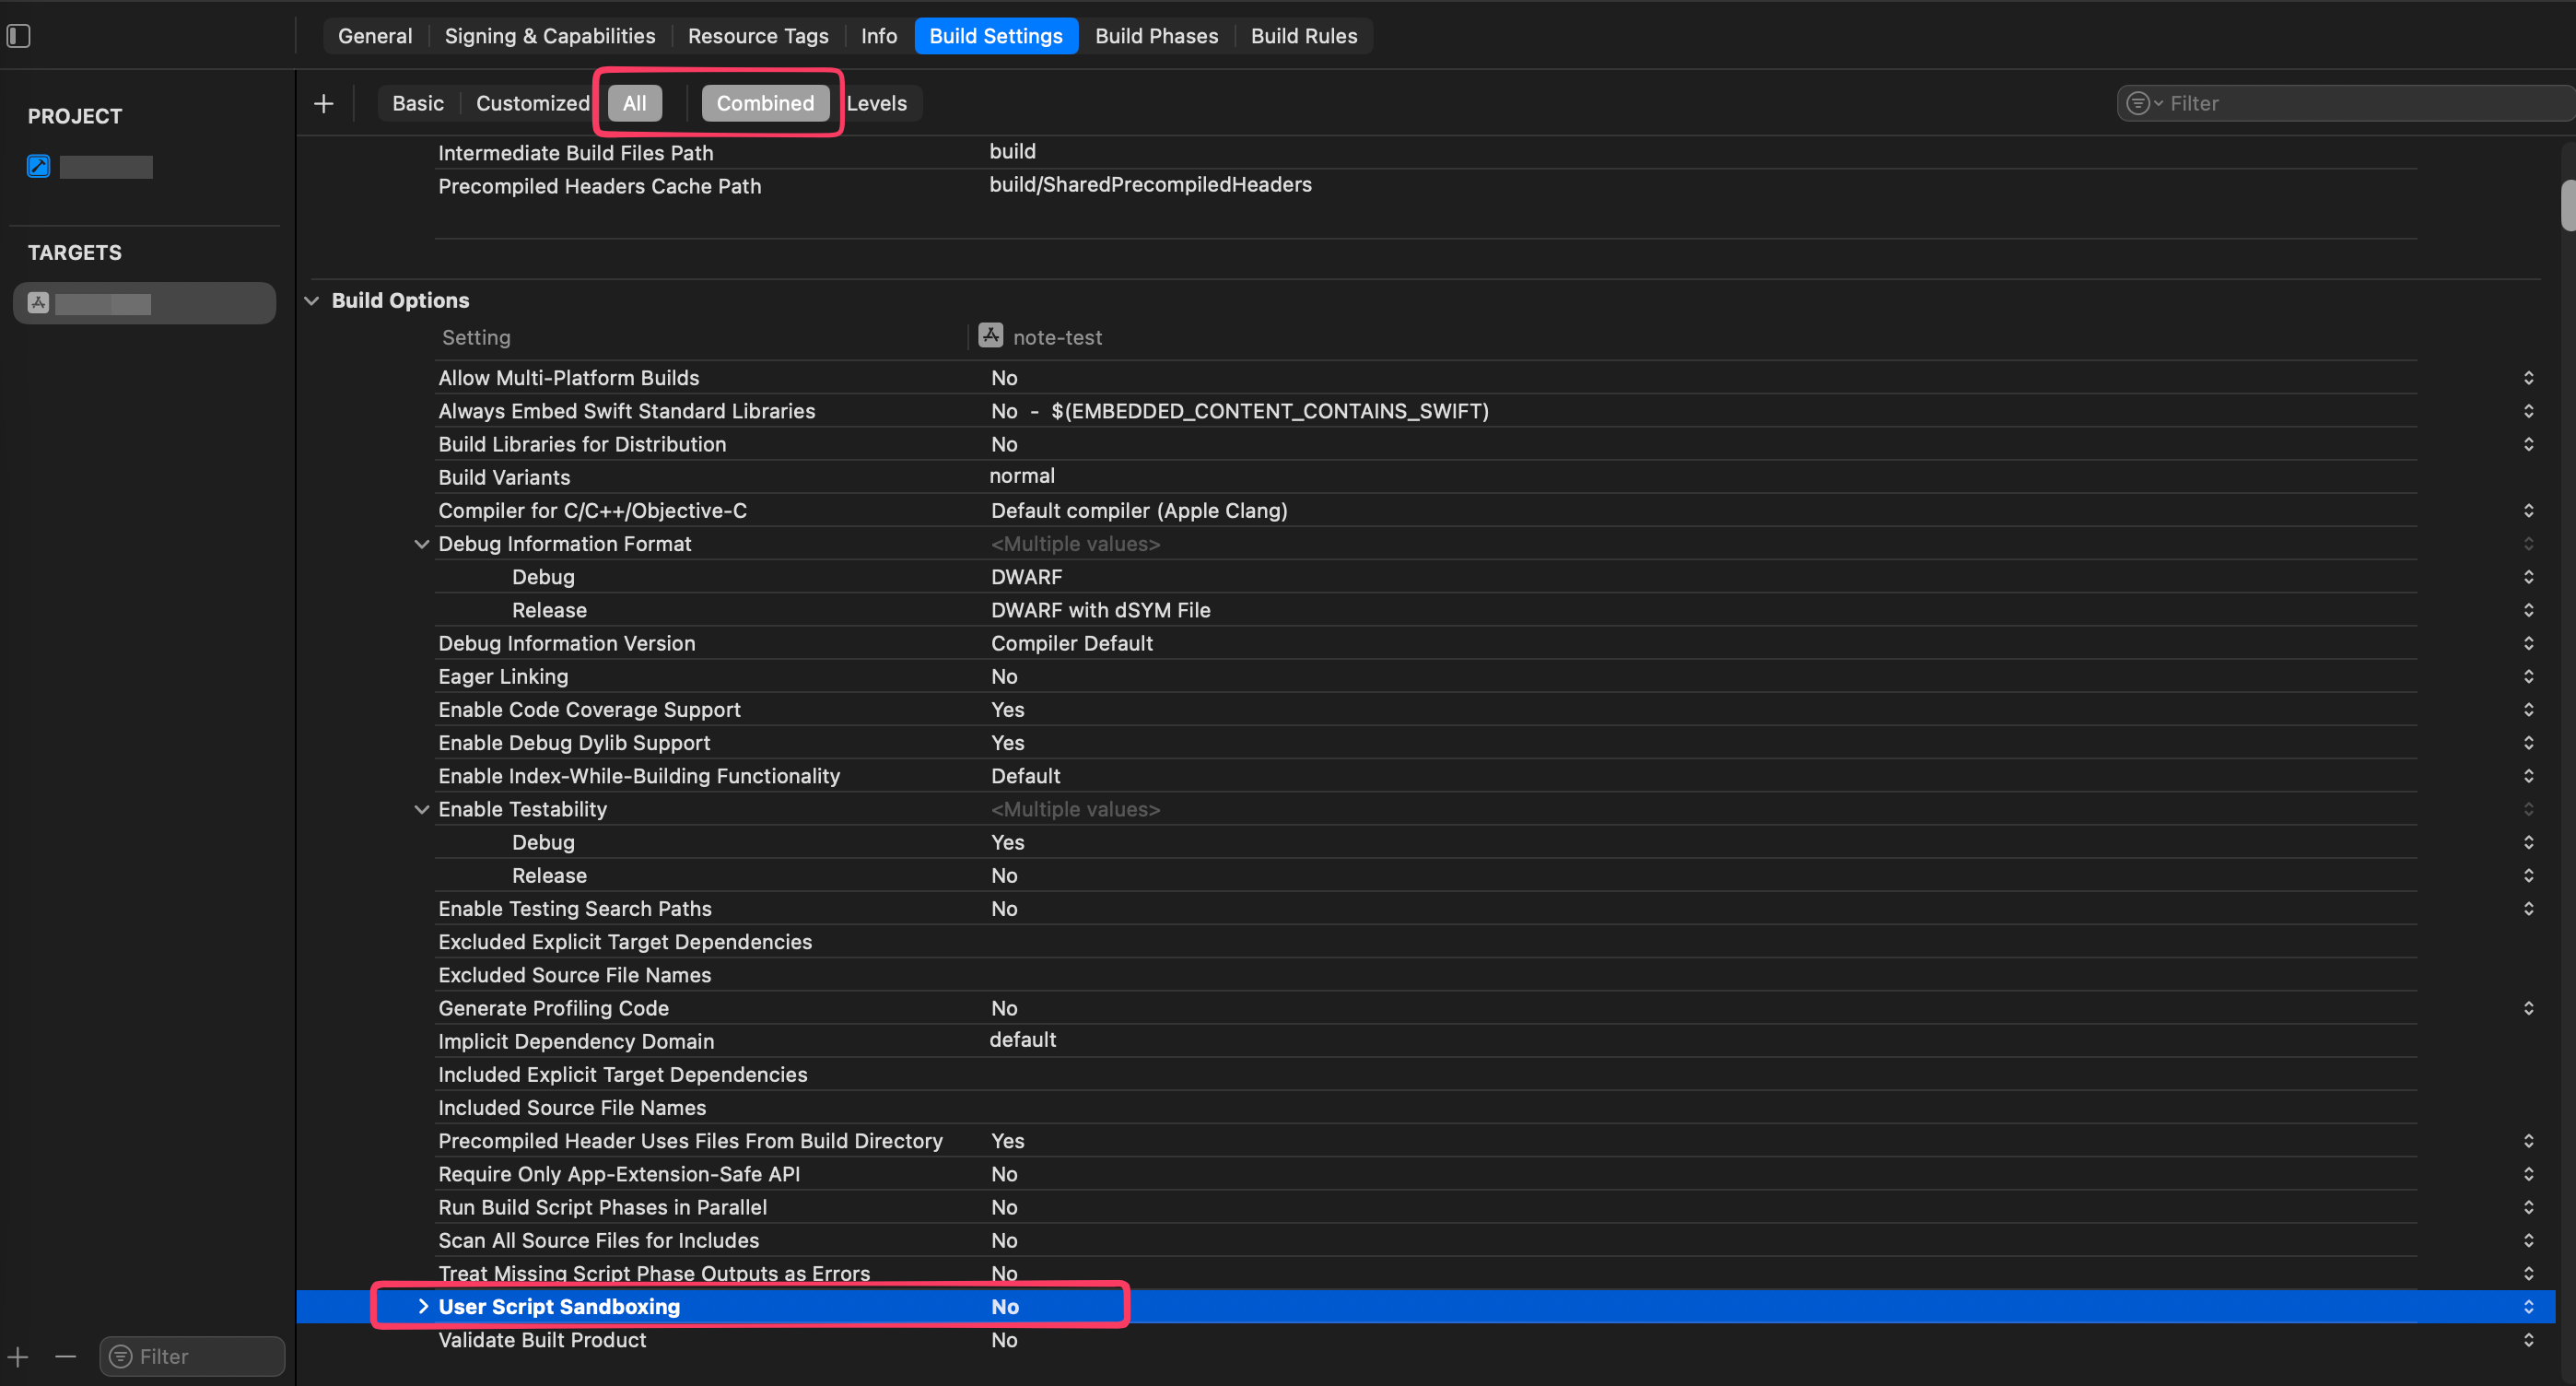Open the Signing & Capabilities tab

(x=550, y=35)
